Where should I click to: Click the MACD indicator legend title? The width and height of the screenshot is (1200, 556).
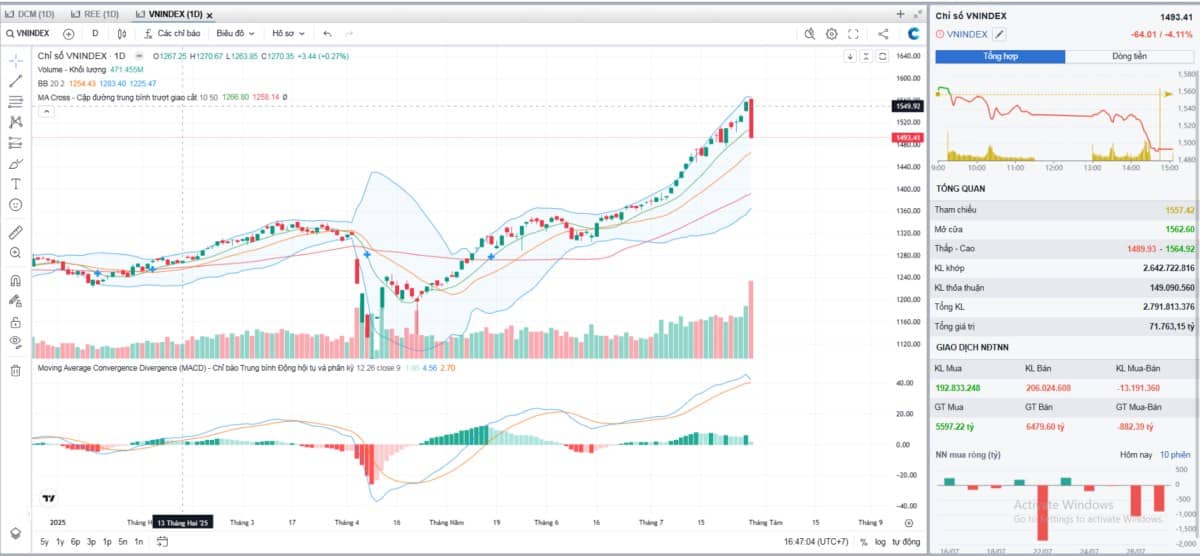point(194,368)
